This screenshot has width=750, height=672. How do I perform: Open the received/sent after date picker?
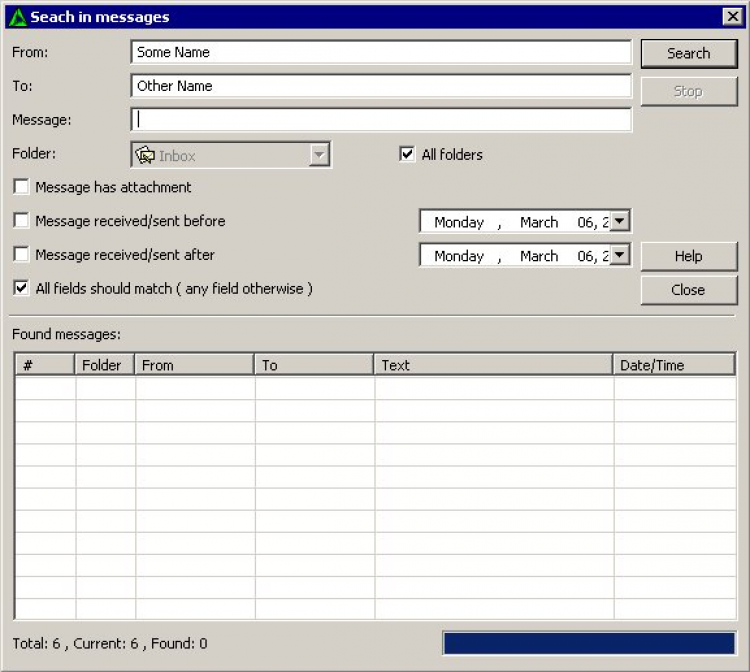(620, 256)
